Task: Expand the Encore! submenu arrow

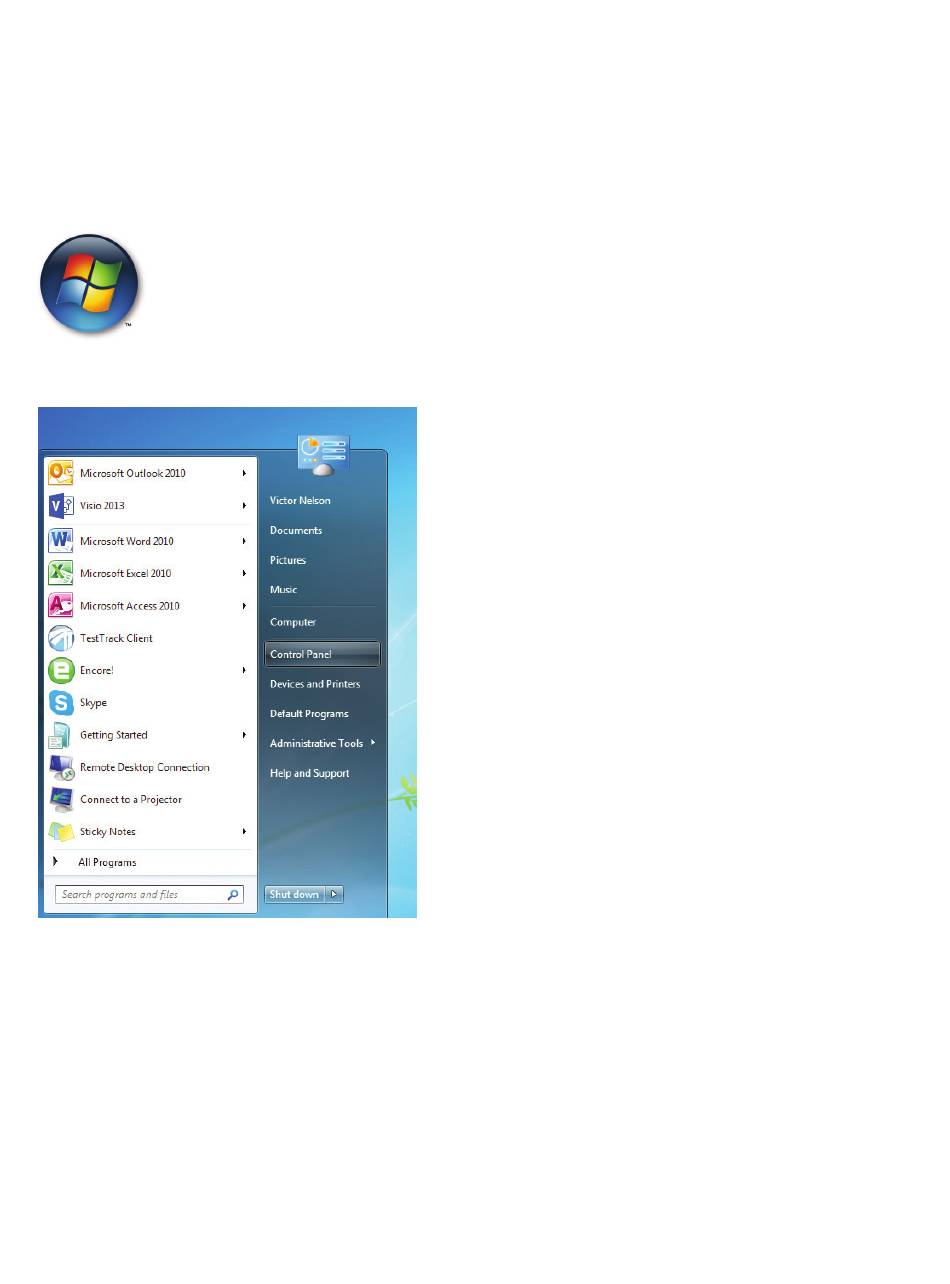Action: (244, 670)
